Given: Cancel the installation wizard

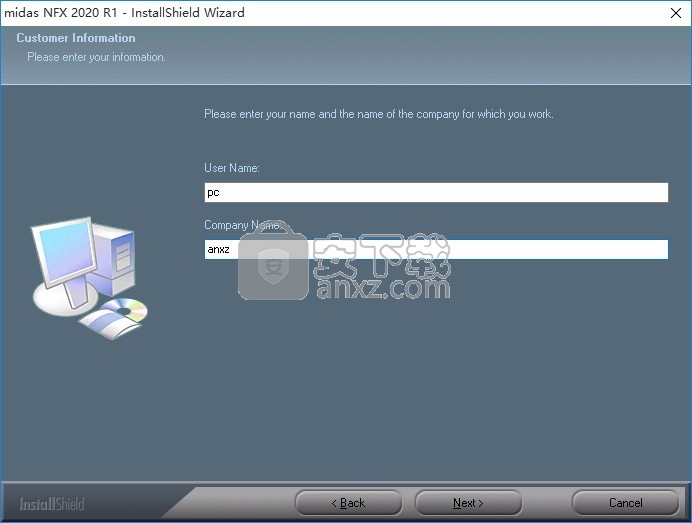Looking at the screenshot, I should (x=625, y=503).
